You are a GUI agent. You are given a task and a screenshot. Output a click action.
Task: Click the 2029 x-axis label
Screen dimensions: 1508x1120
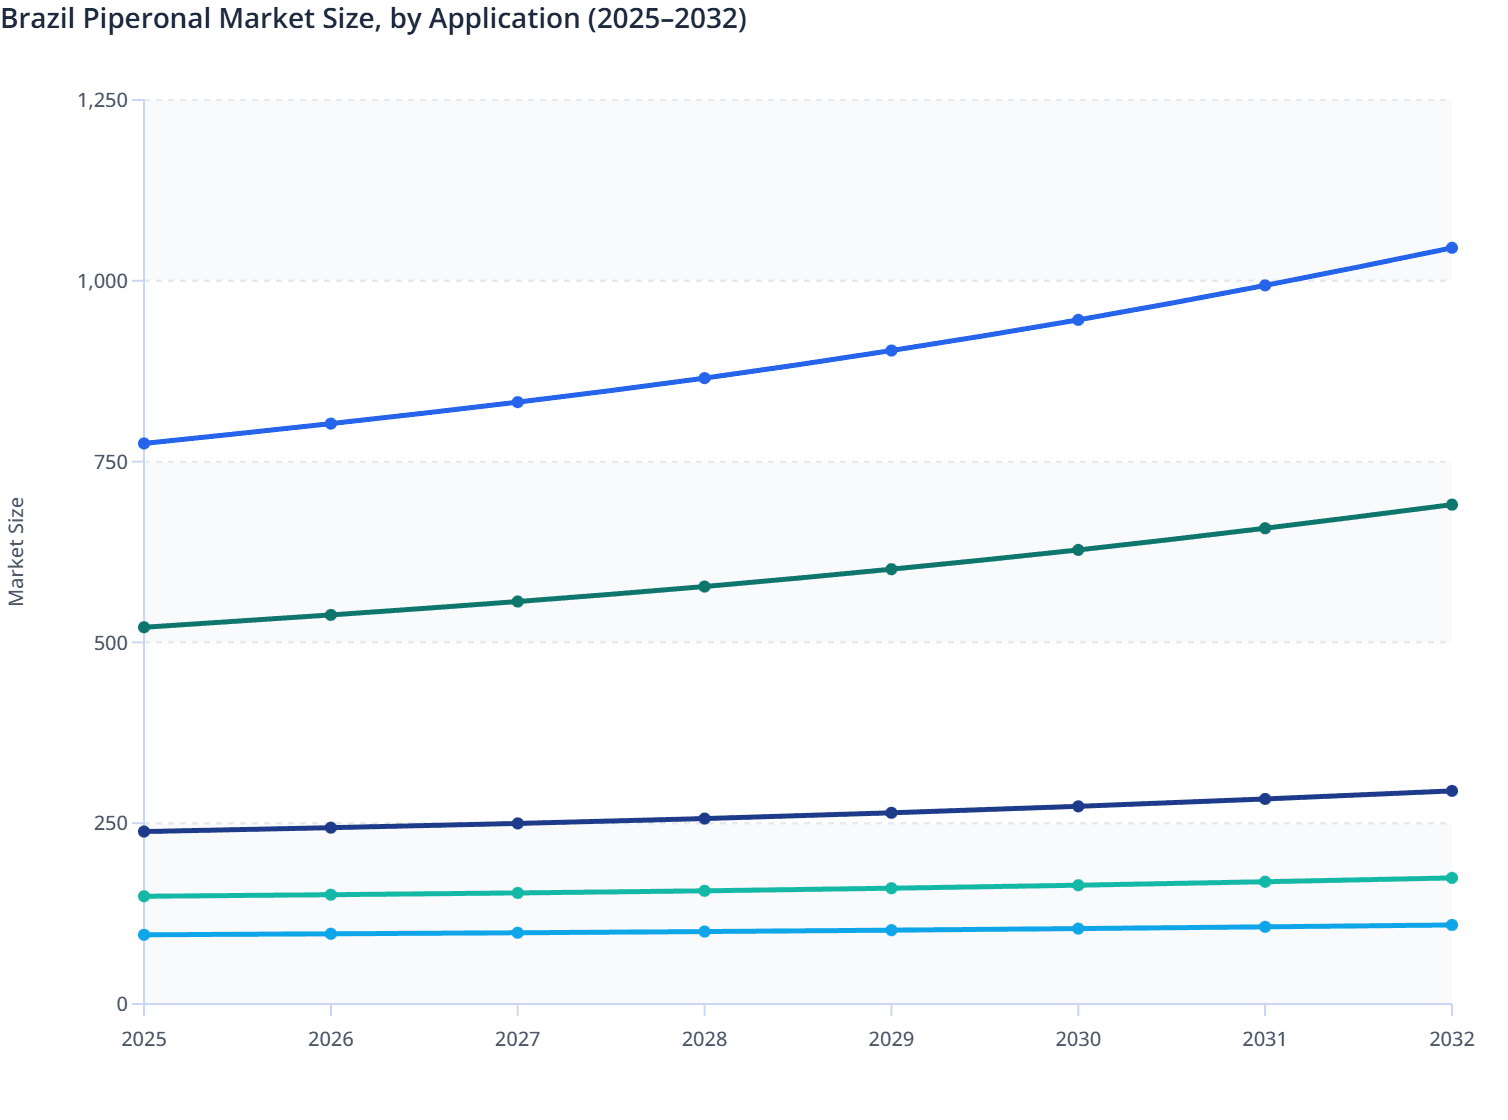(891, 1039)
